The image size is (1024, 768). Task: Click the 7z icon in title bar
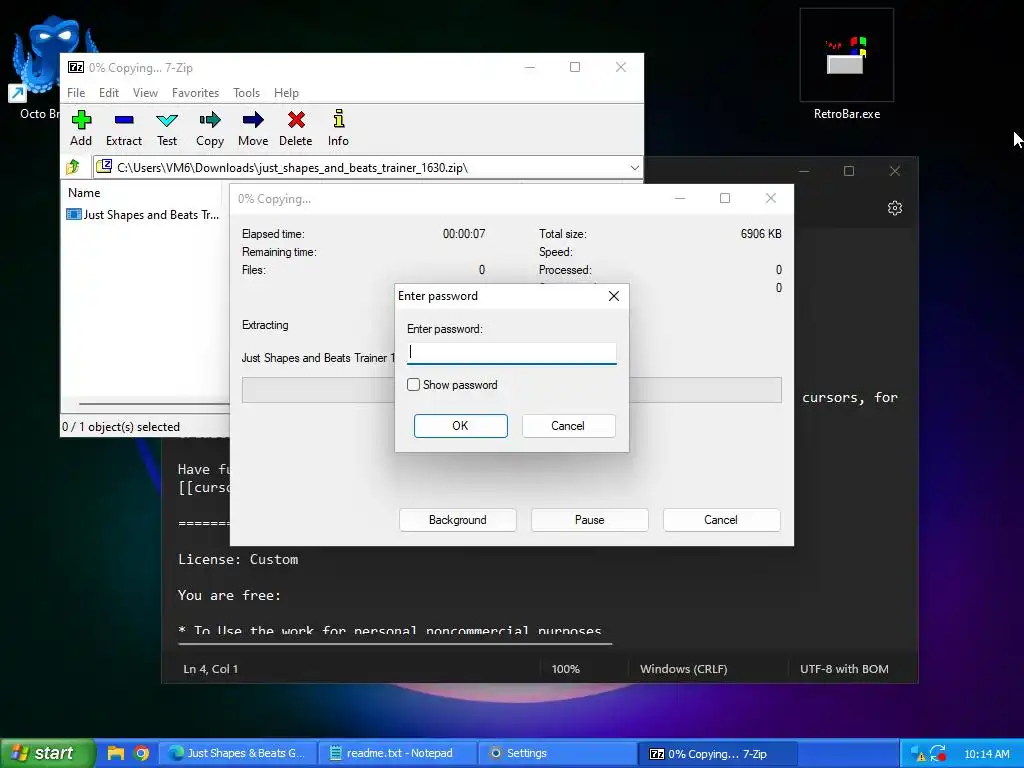[x=76, y=67]
